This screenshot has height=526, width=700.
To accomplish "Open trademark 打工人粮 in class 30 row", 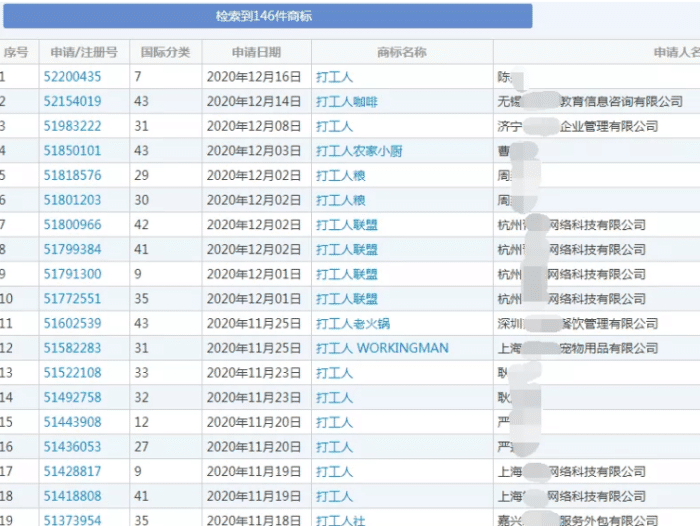I will point(341,200).
